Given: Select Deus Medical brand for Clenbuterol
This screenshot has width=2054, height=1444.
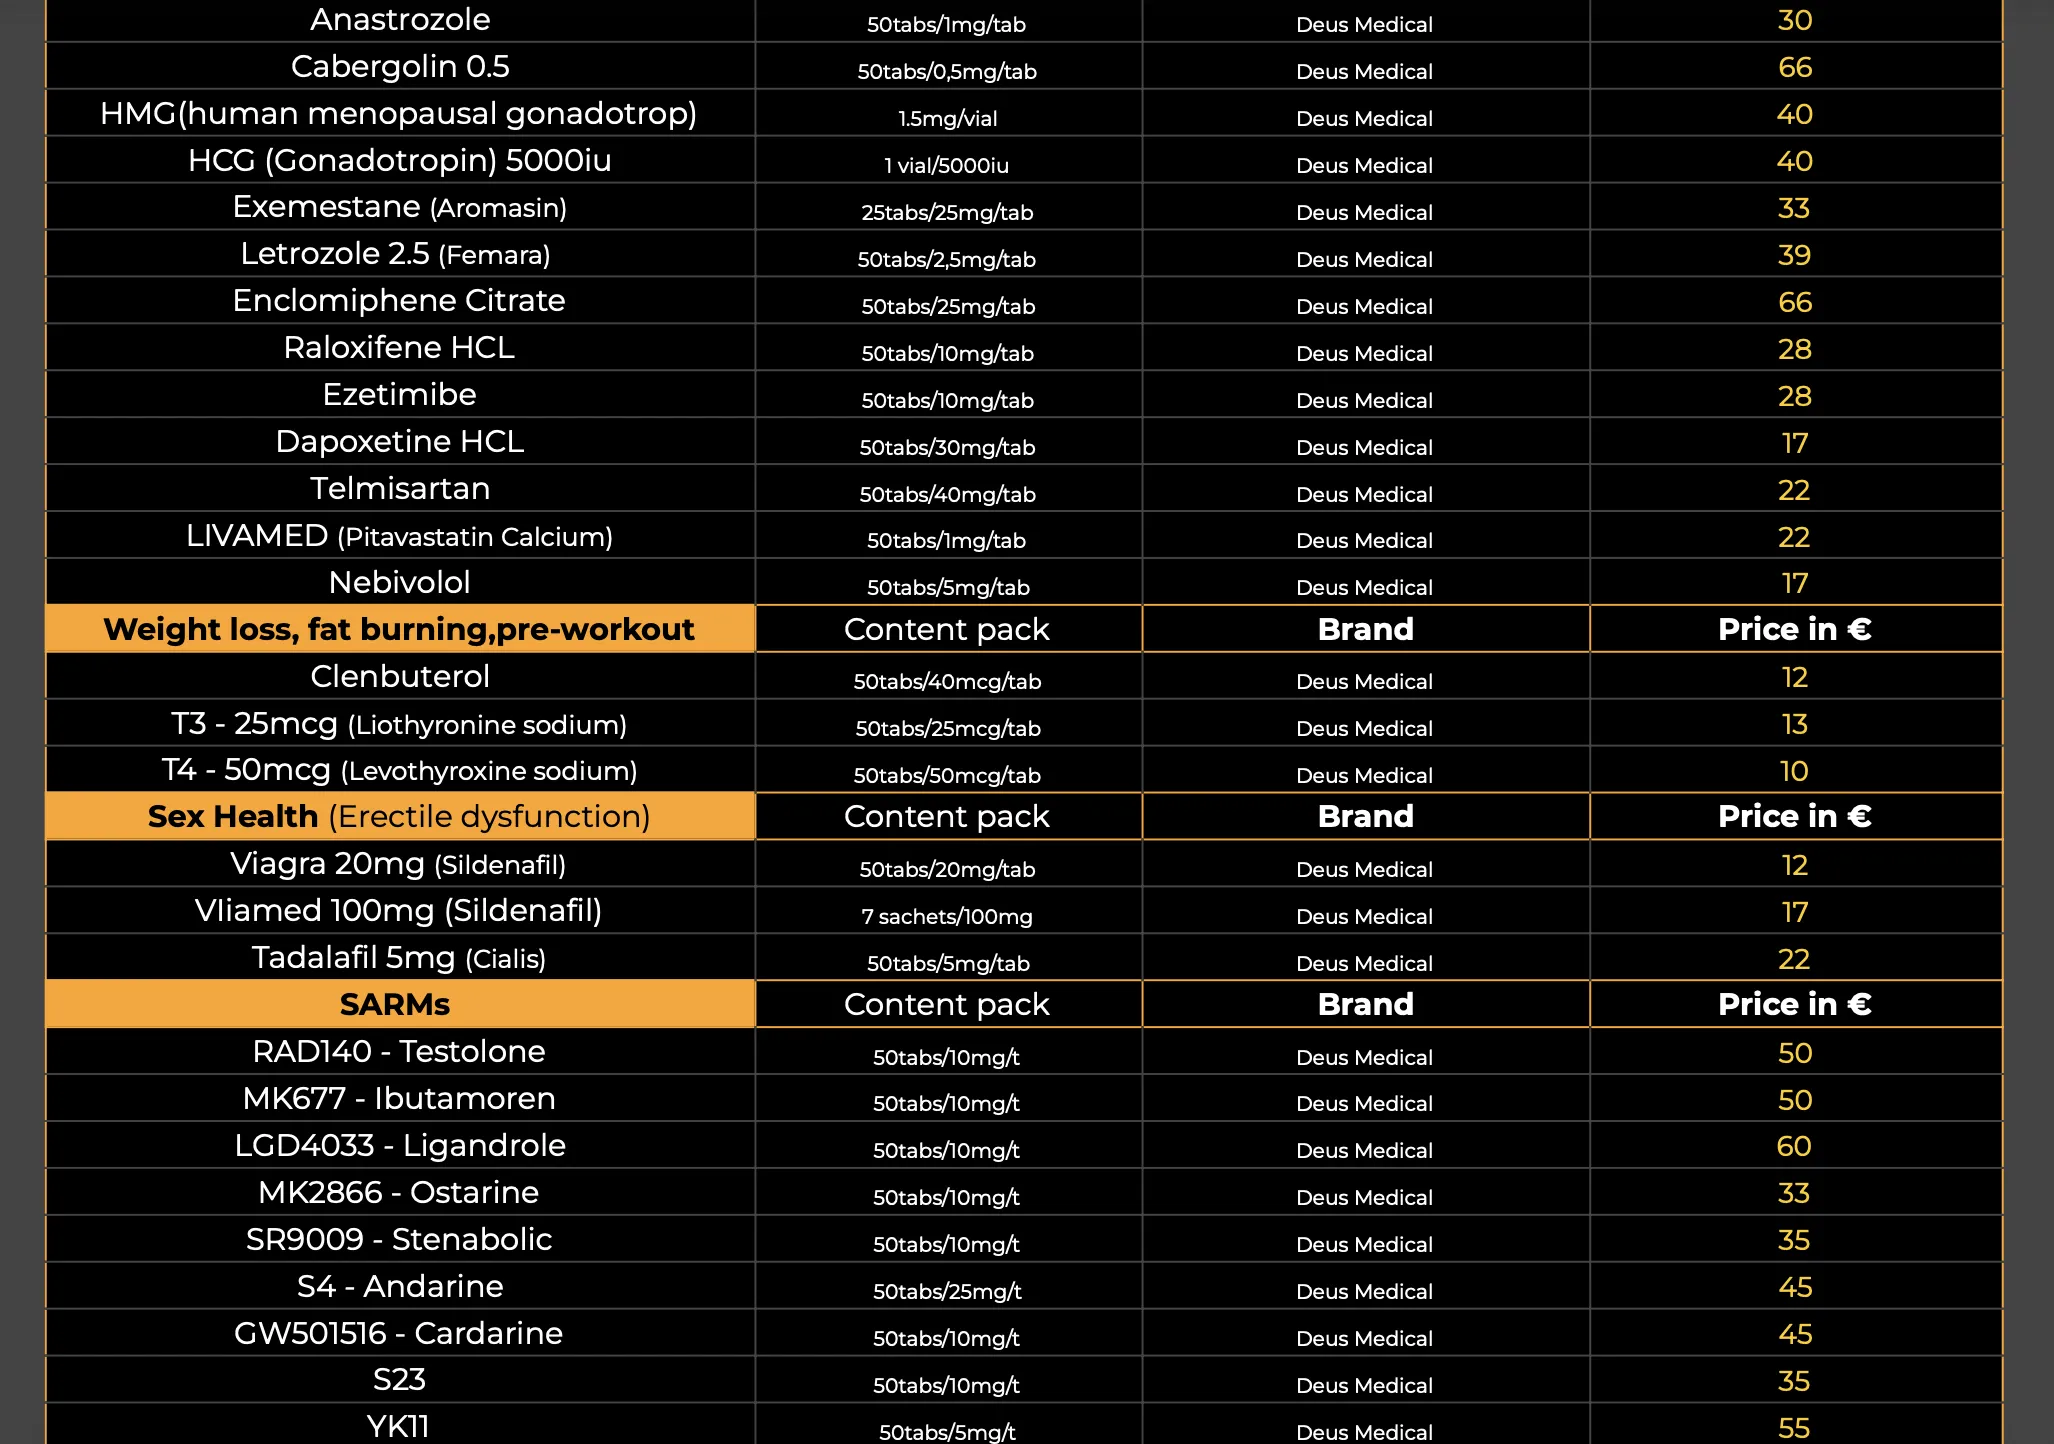Looking at the screenshot, I should click(1365, 682).
